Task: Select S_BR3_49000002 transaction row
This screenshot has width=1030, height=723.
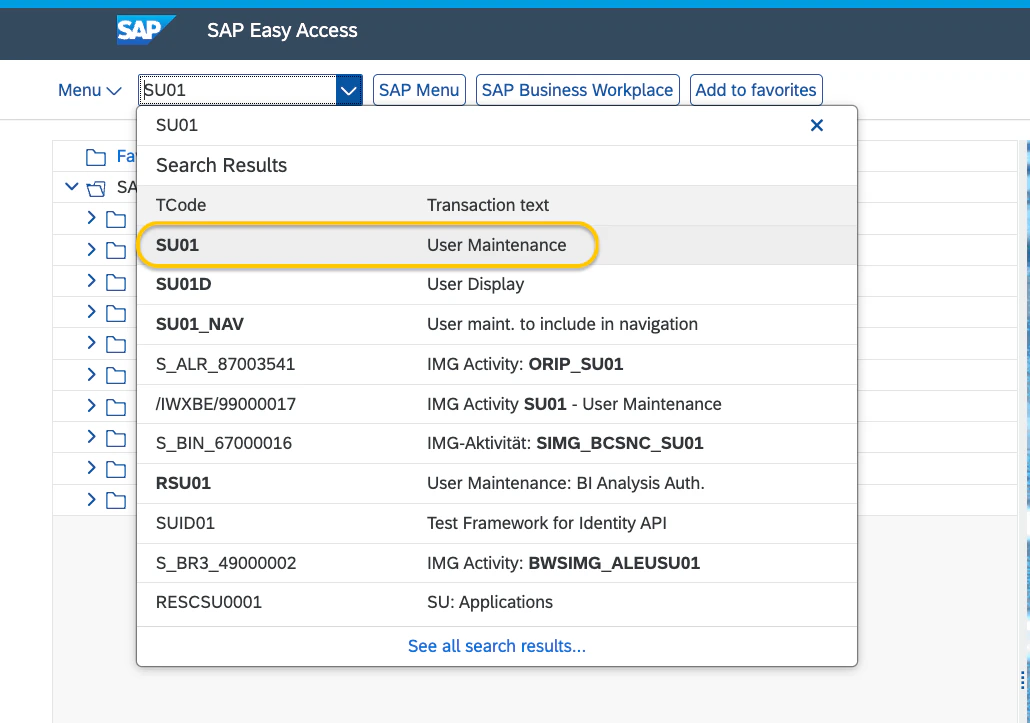Action: [x=497, y=563]
